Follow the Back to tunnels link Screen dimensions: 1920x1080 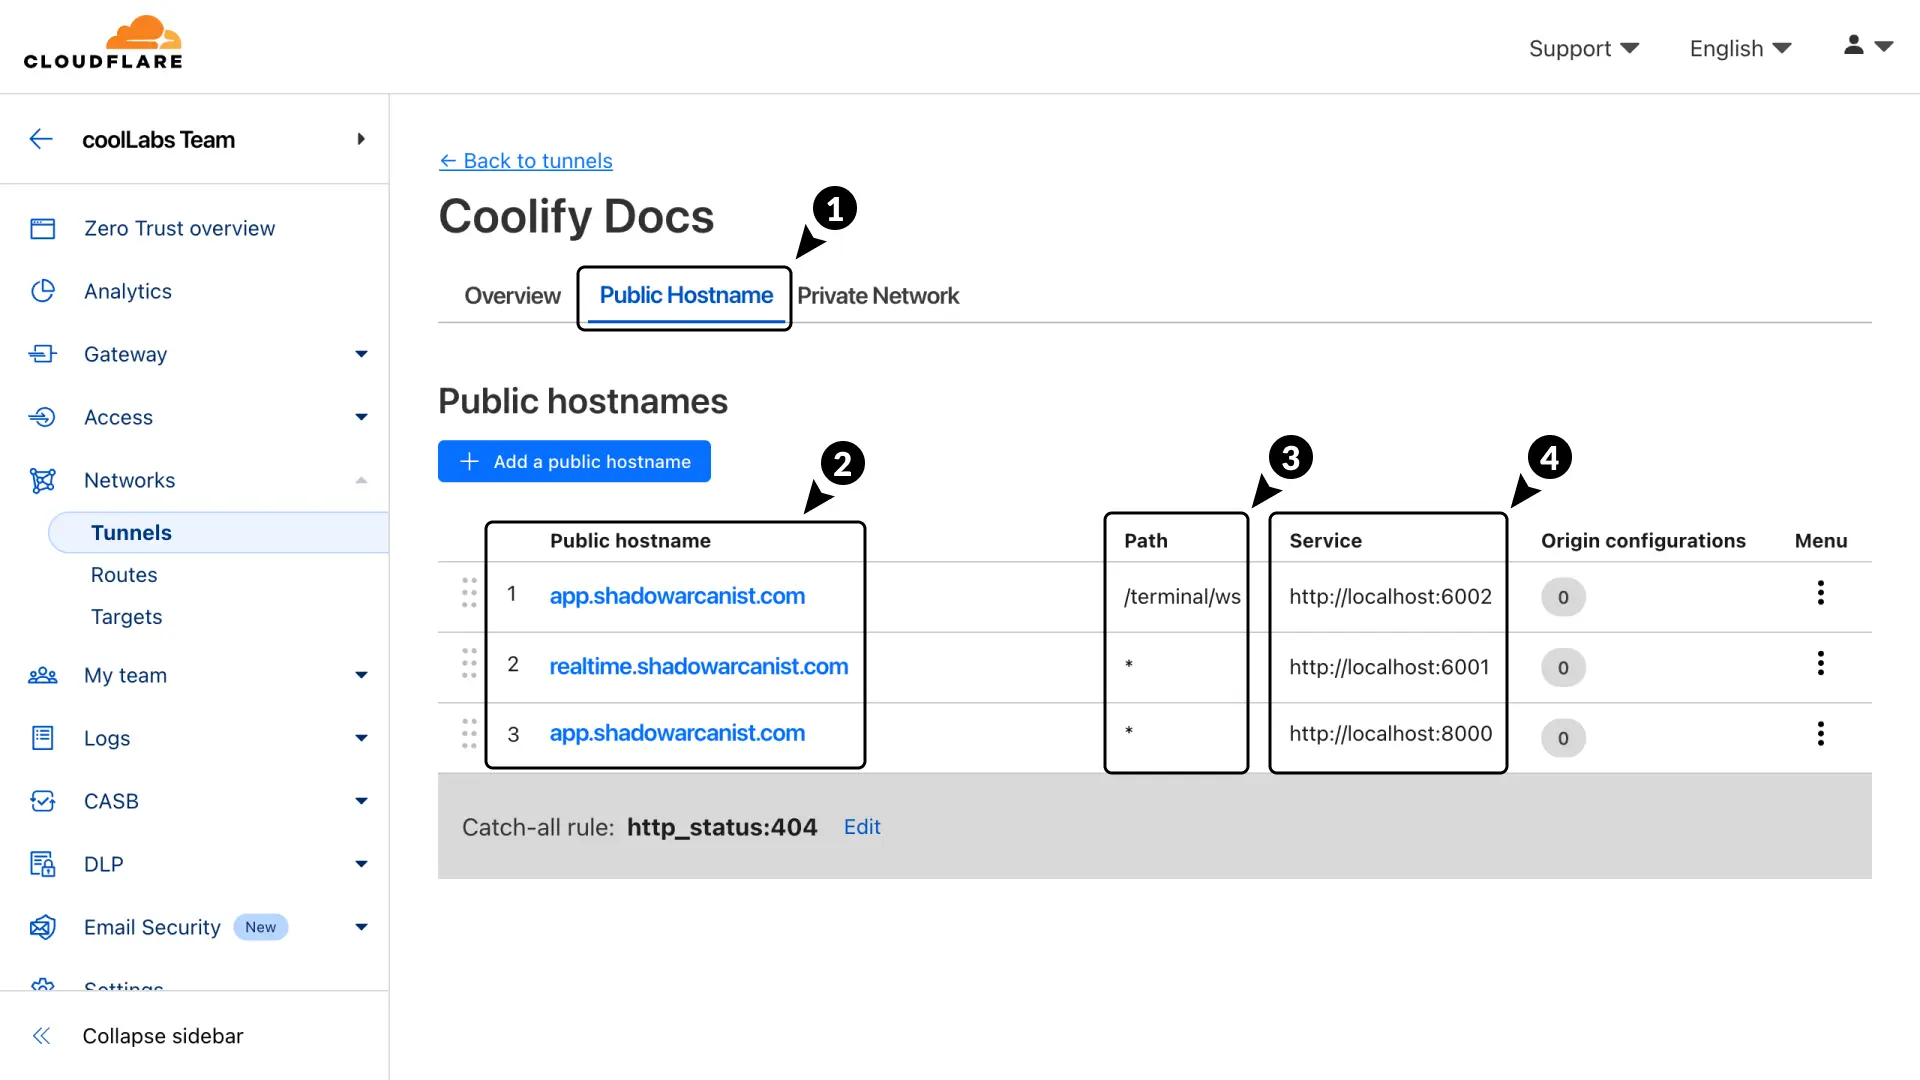(x=526, y=161)
